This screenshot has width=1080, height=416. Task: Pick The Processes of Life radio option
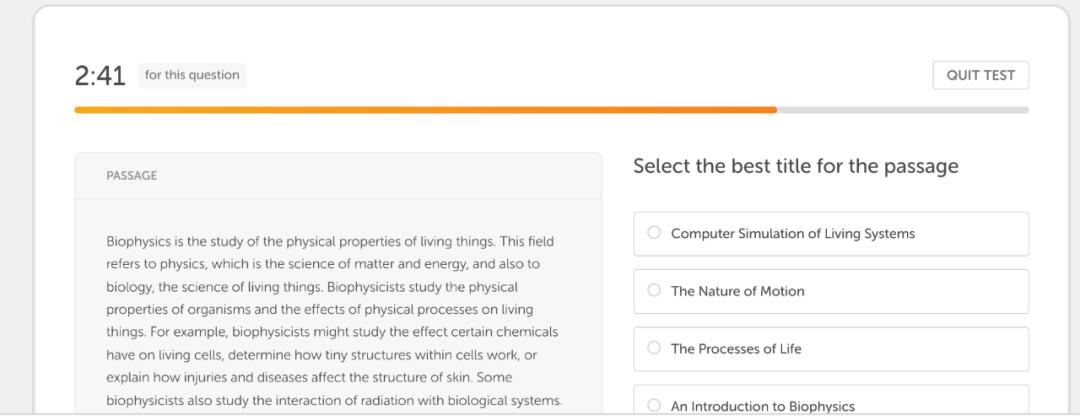tap(654, 348)
